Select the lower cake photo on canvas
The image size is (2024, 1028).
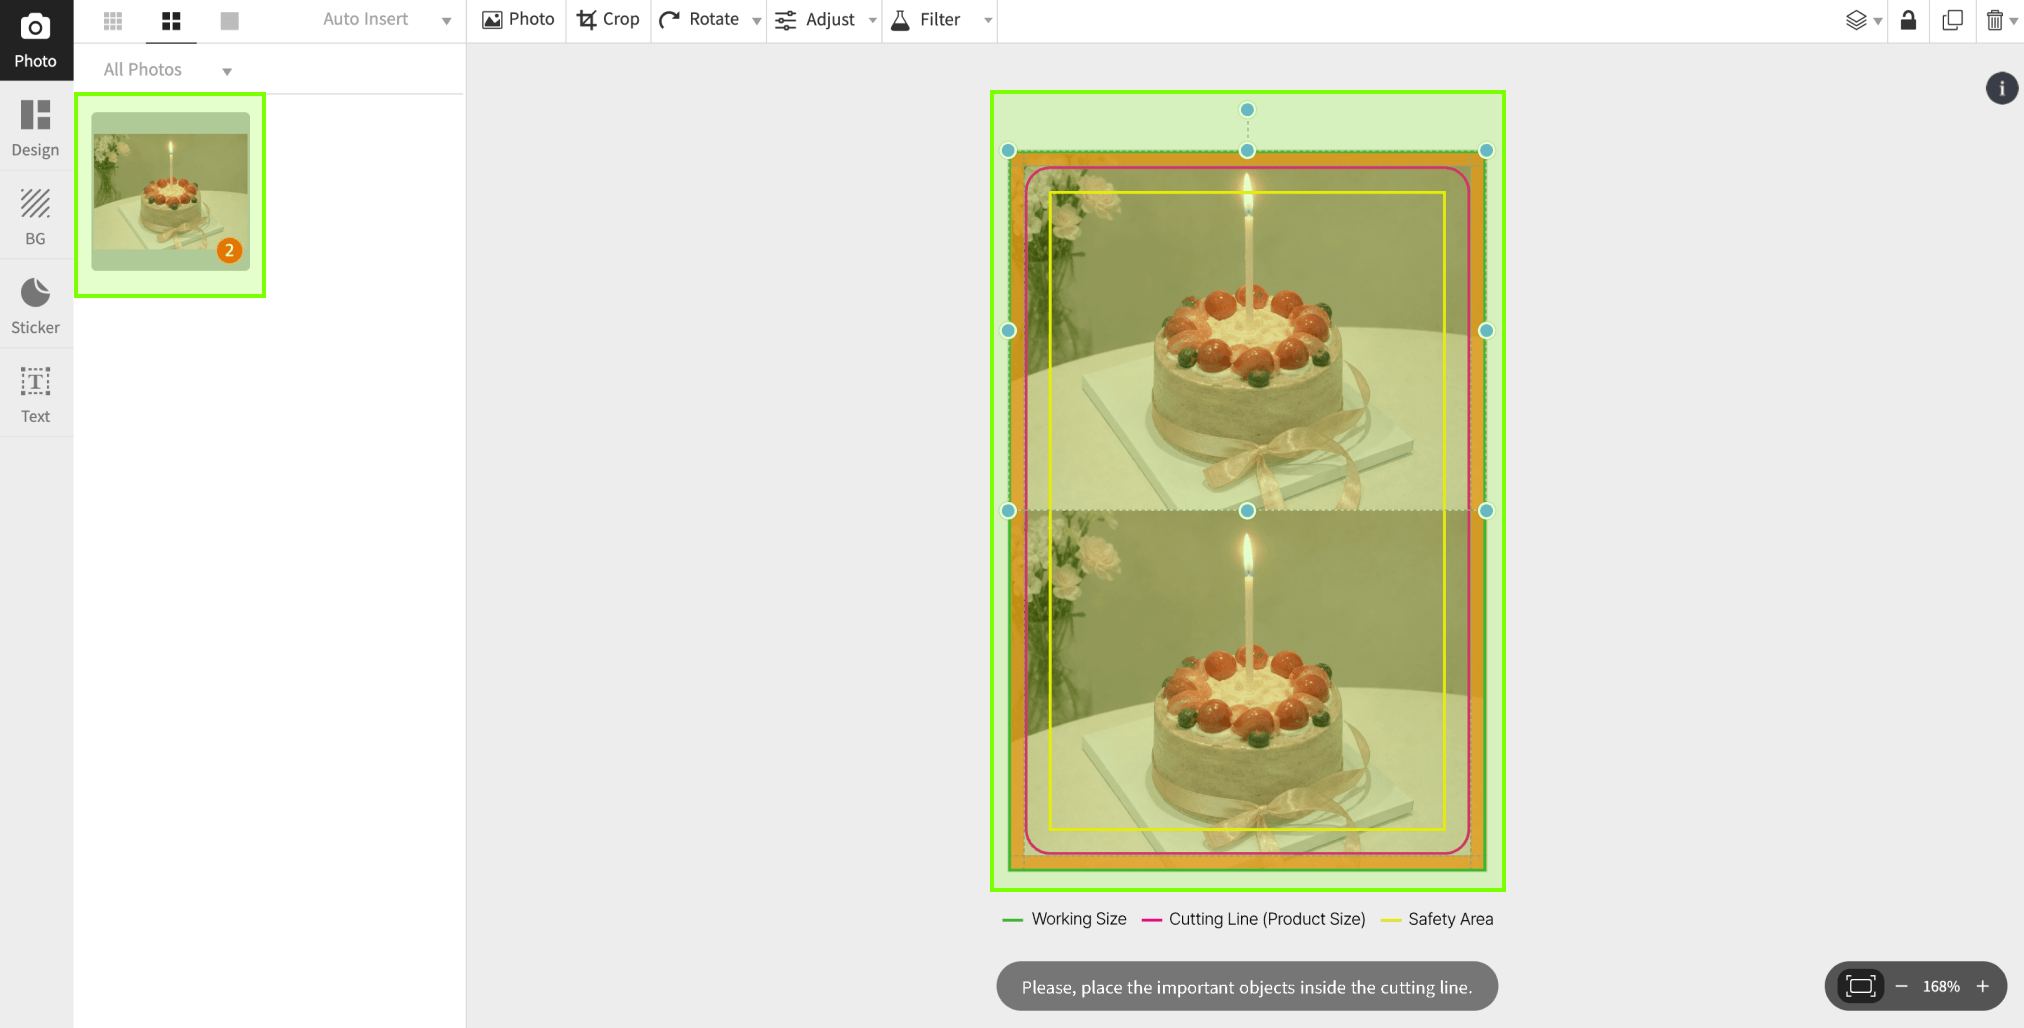(x=1247, y=690)
